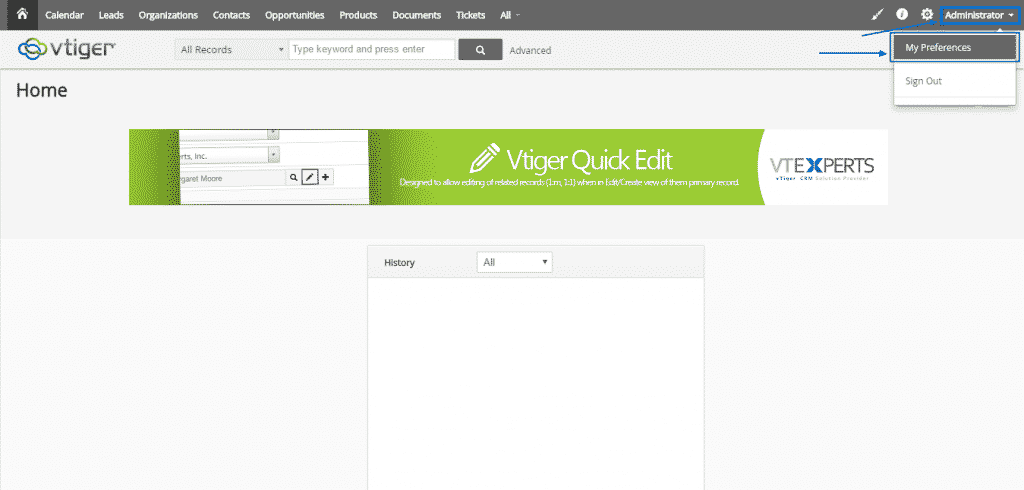Viewport: 1024px width, 490px height.
Task: Click the vtiger logo
Action: [67, 48]
